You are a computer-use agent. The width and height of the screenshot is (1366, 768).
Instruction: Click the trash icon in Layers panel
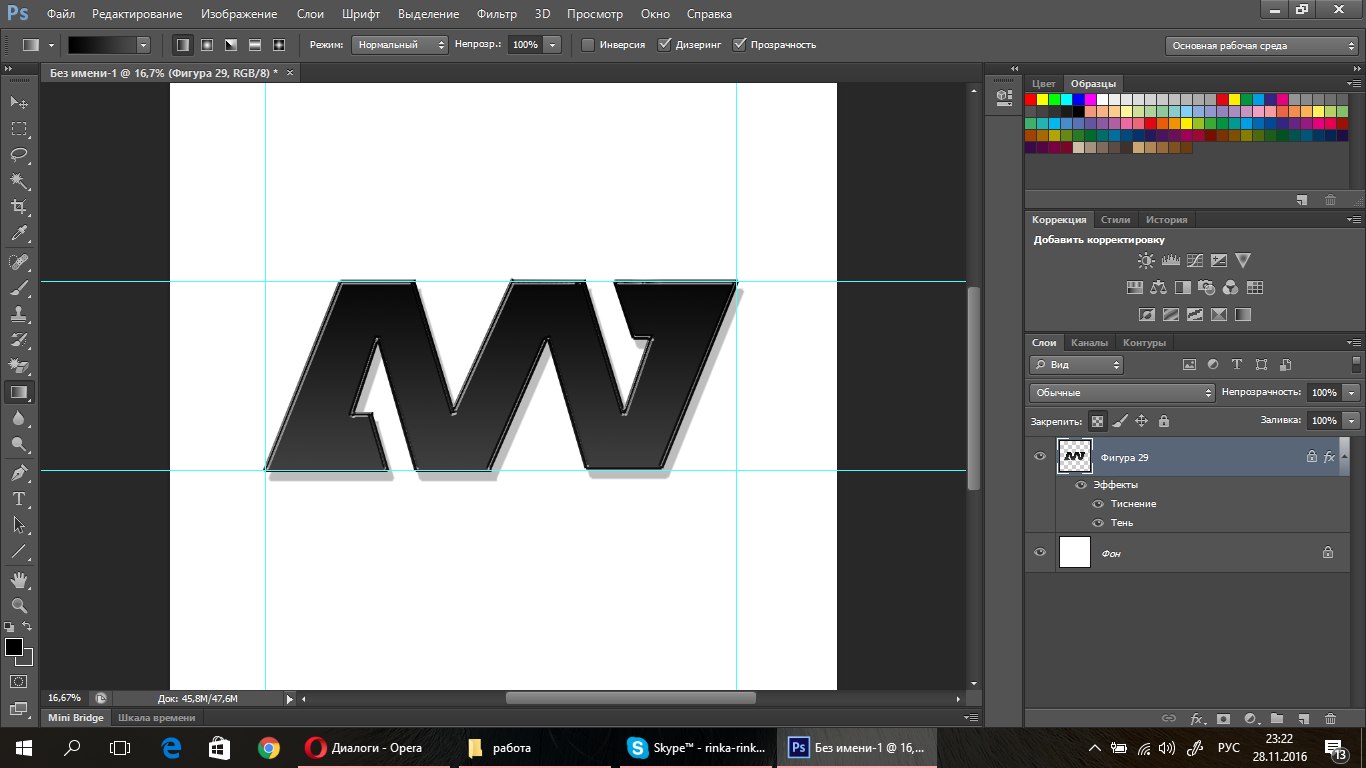1330,718
